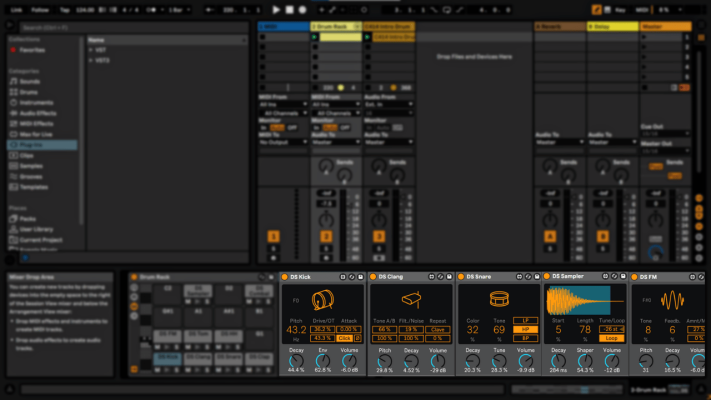This screenshot has width=711, height=400.
Task: Stop playback with the Stop button
Action: (x=289, y=10)
